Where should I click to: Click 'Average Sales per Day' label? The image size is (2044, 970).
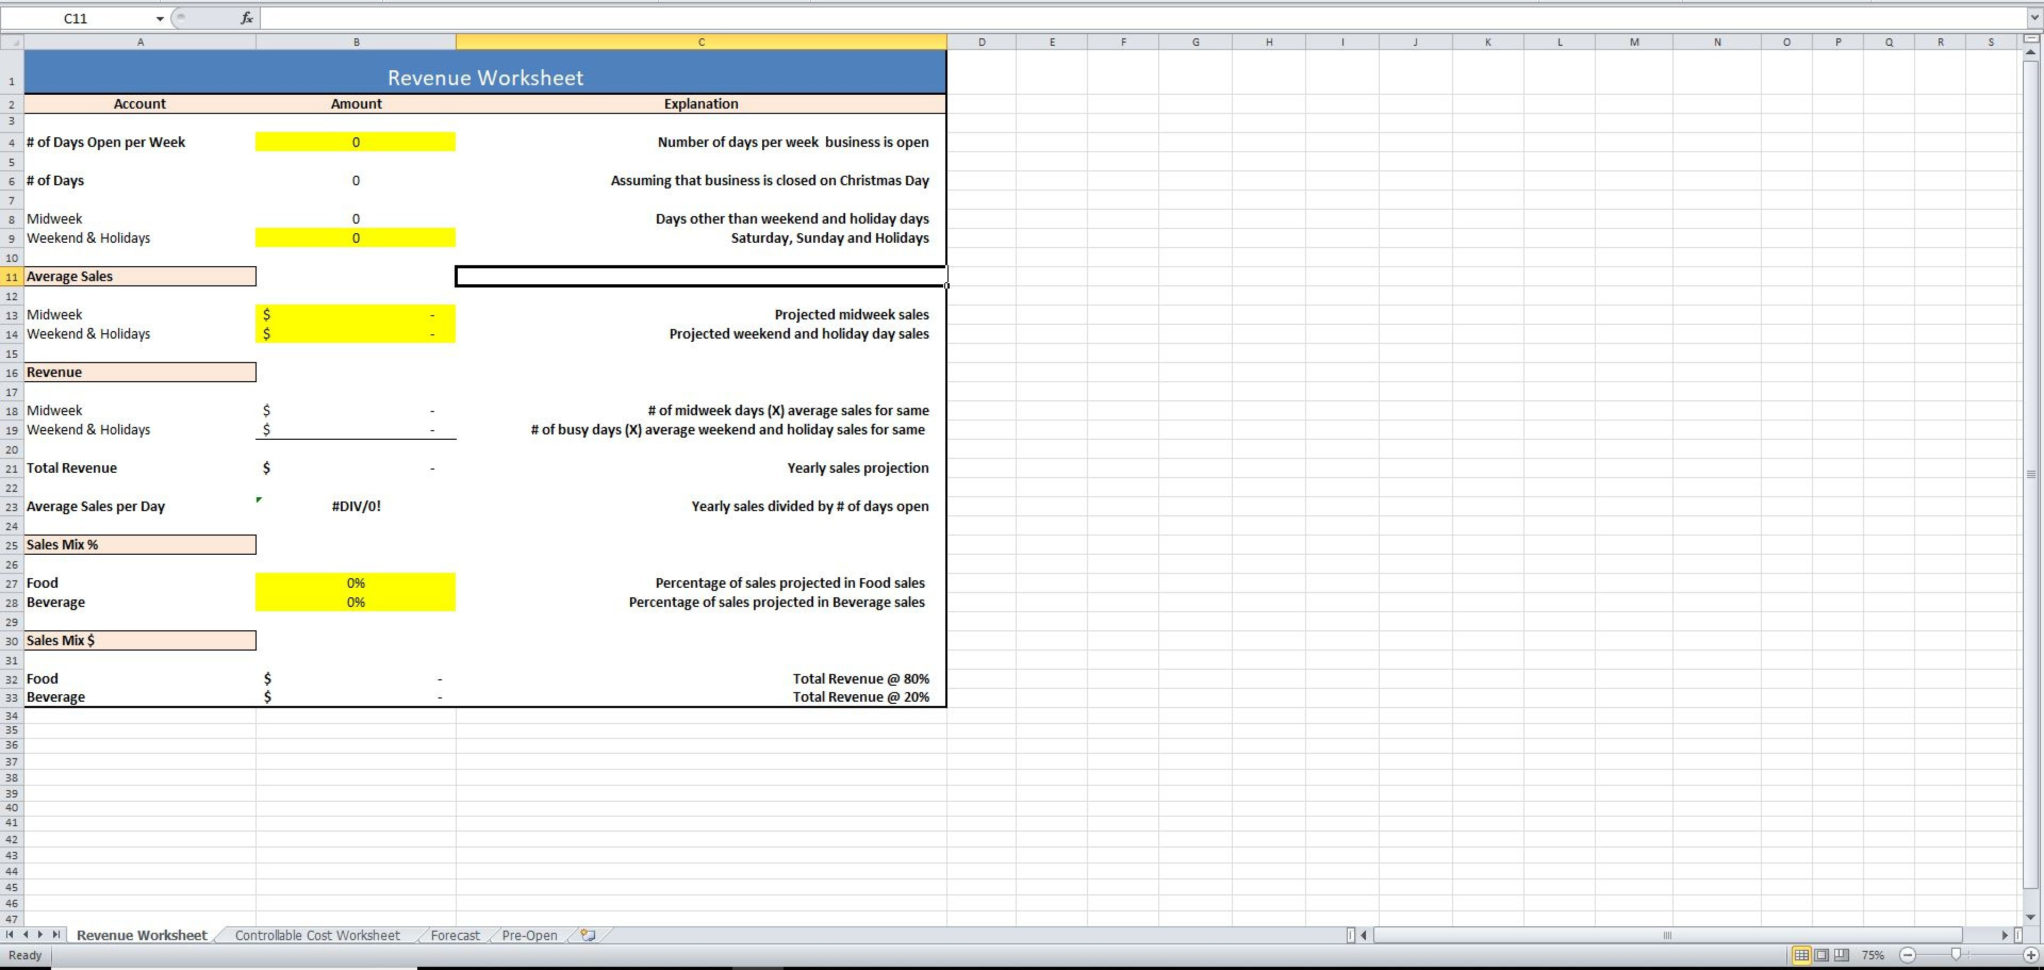point(96,506)
